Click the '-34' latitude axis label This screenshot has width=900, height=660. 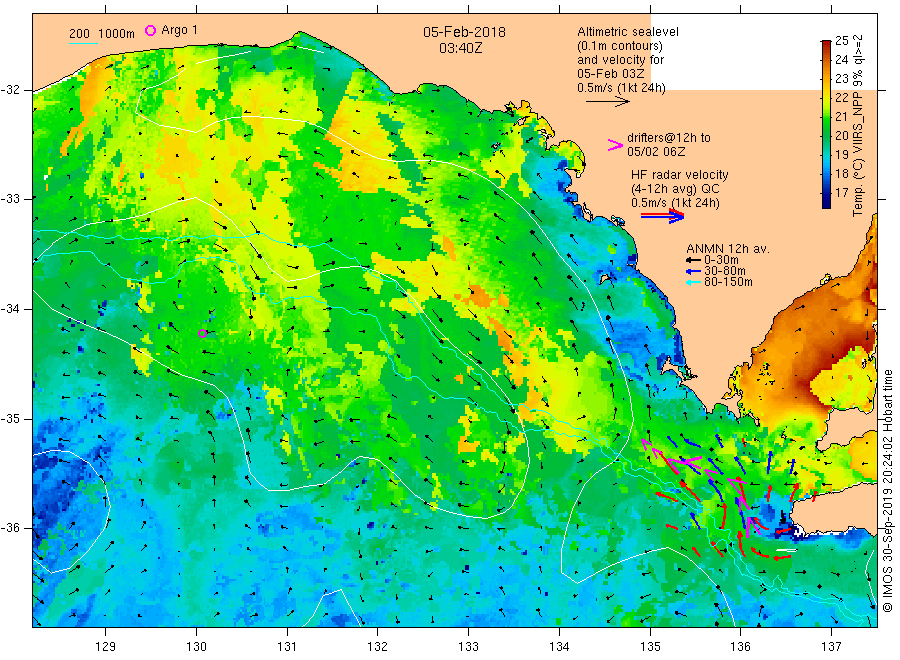click(11, 309)
